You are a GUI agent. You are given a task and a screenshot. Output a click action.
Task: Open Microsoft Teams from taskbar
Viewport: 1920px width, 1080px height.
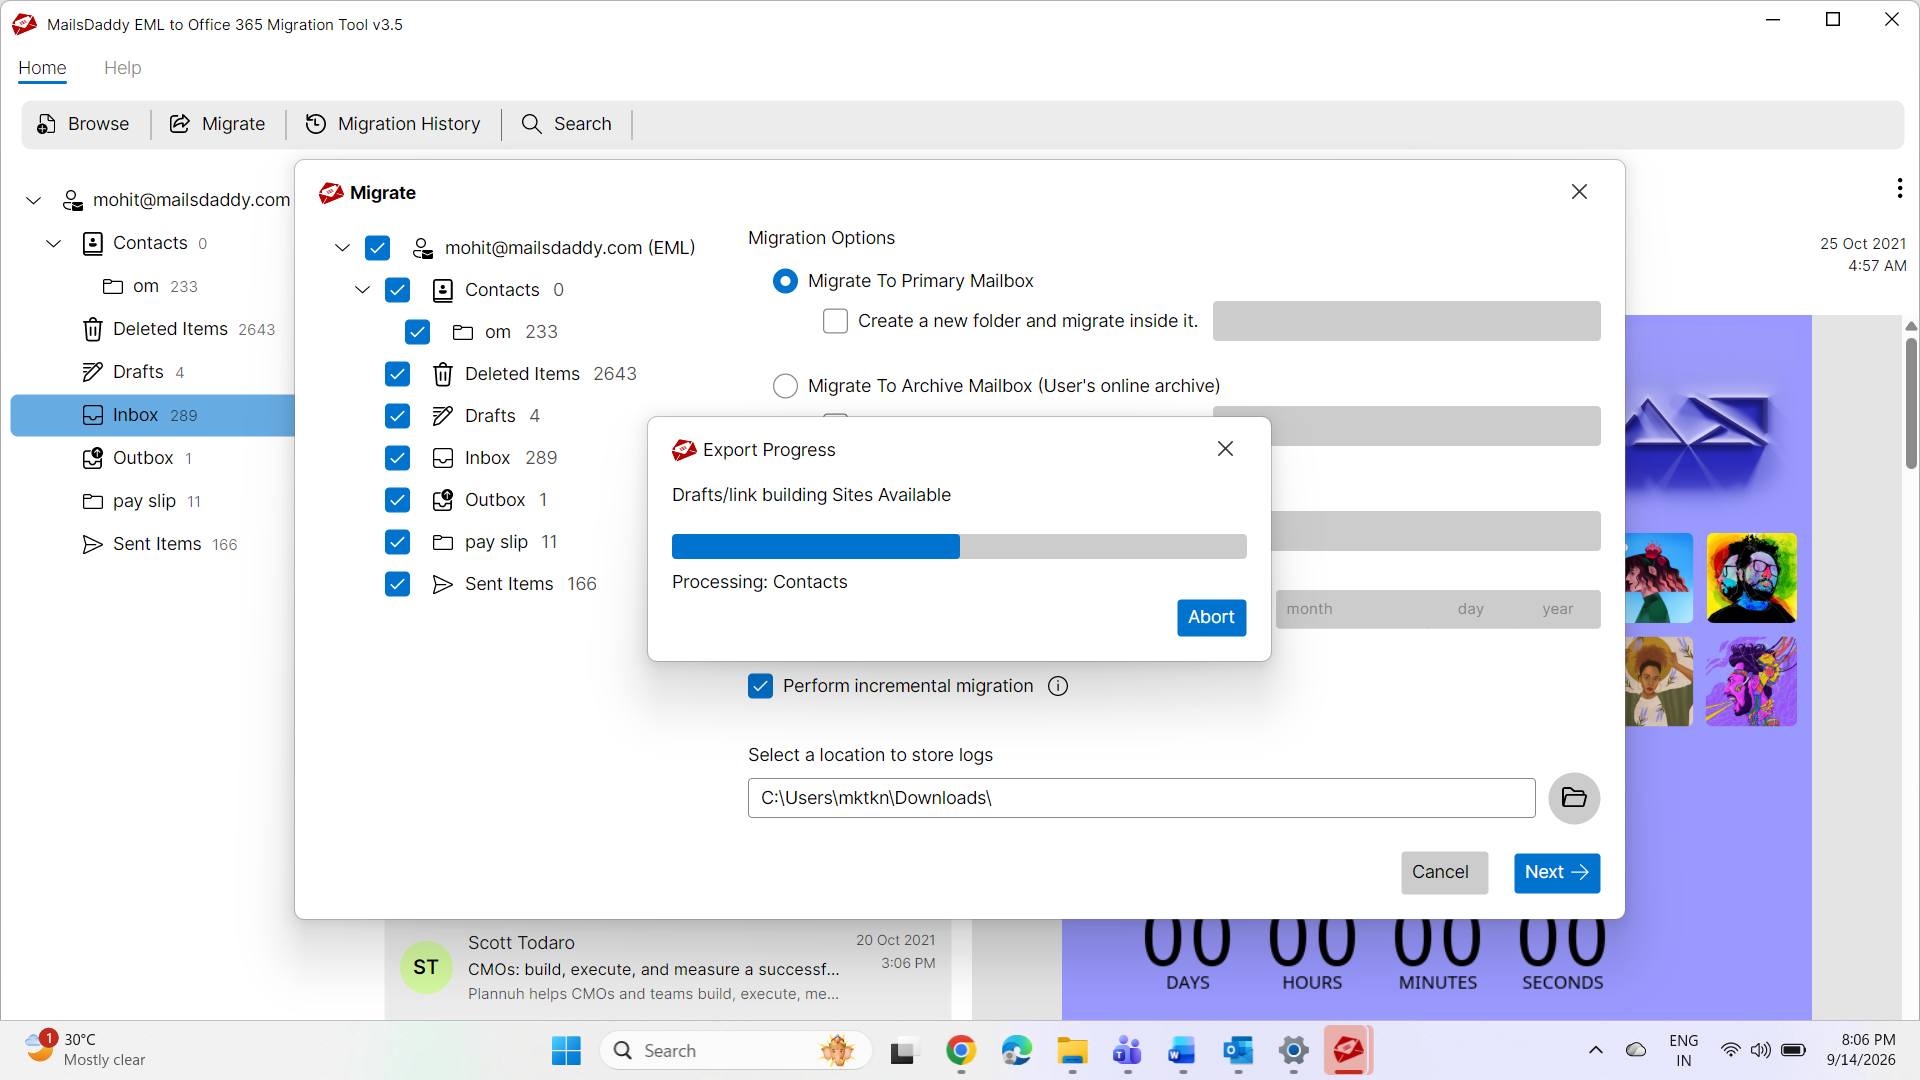[x=1127, y=1051]
